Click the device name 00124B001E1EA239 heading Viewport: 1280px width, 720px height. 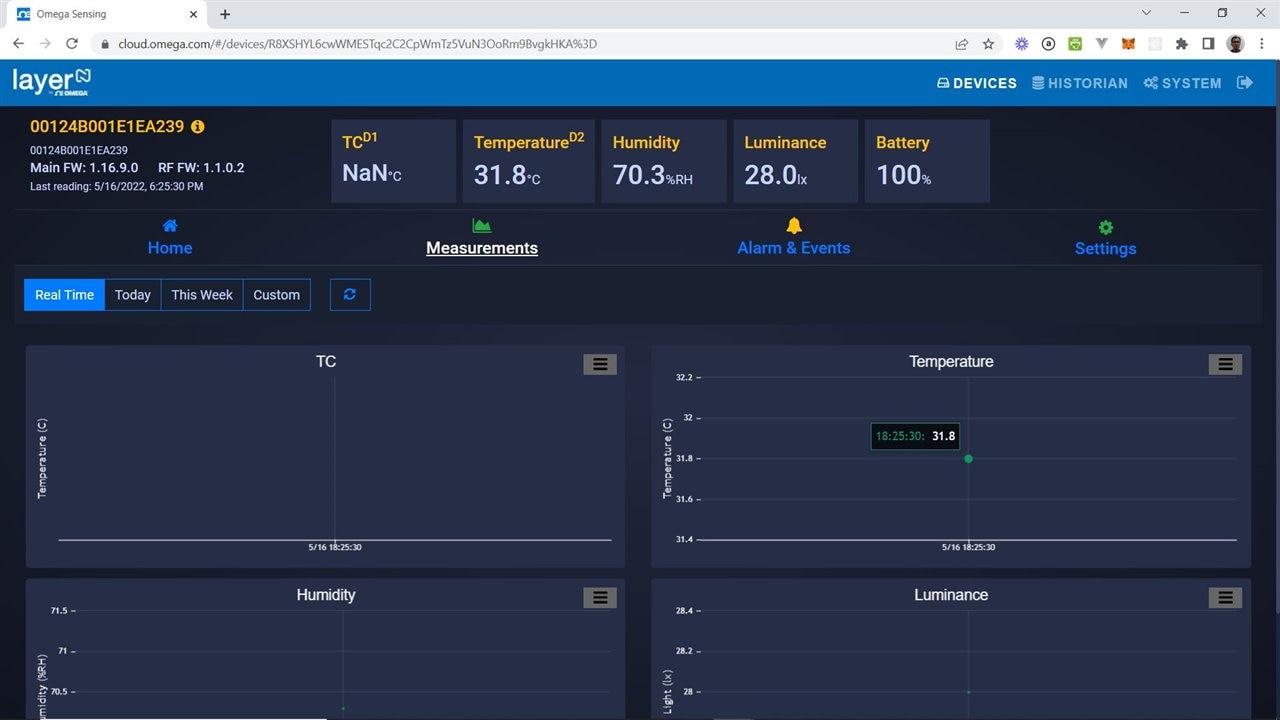tap(107, 127)
